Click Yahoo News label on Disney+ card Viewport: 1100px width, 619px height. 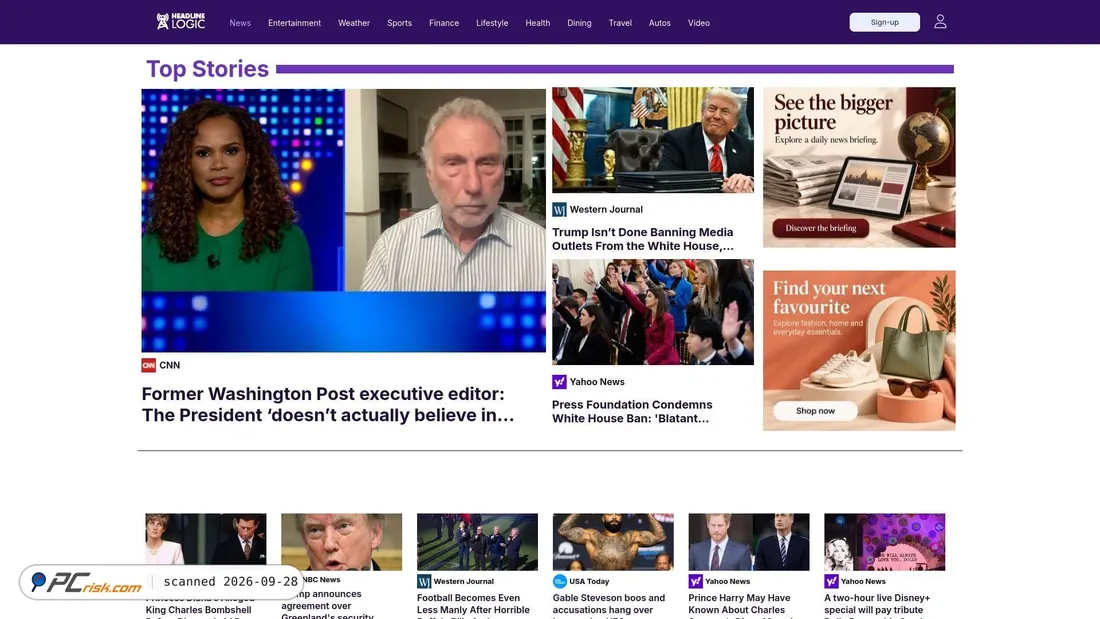pyautogui.click(x=864, y=581)
